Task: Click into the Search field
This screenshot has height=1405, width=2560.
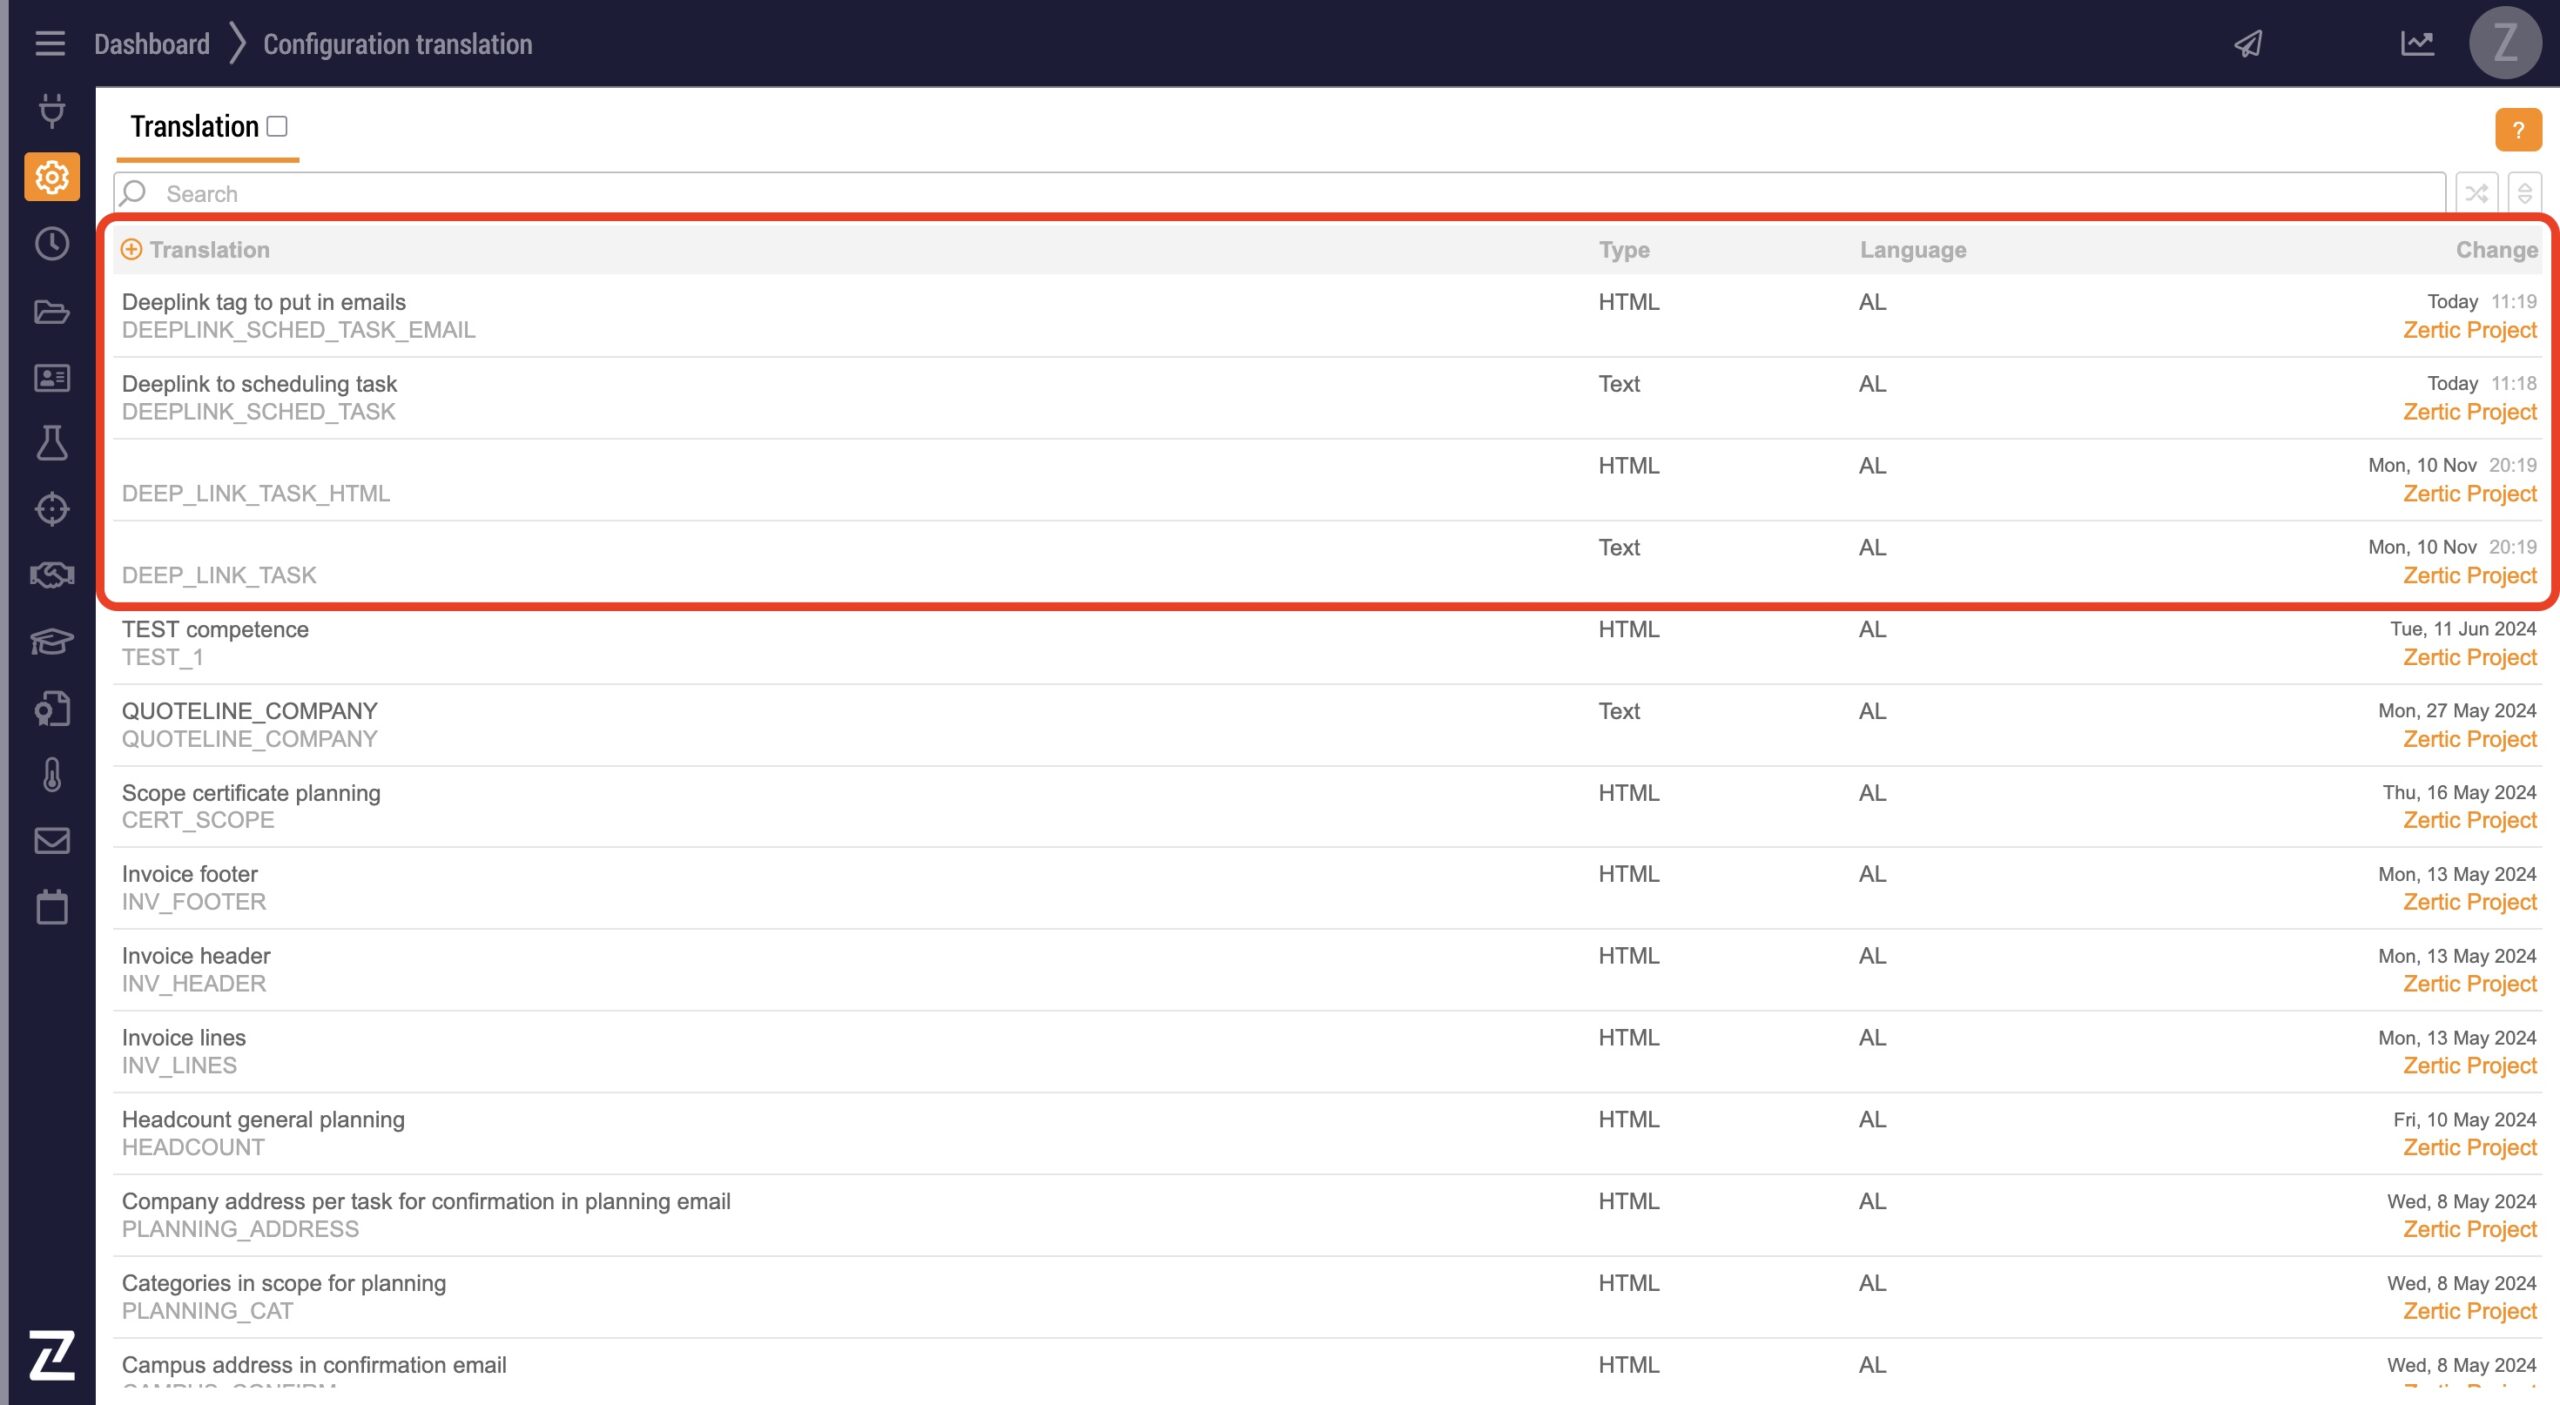Action: (1280, 194)
